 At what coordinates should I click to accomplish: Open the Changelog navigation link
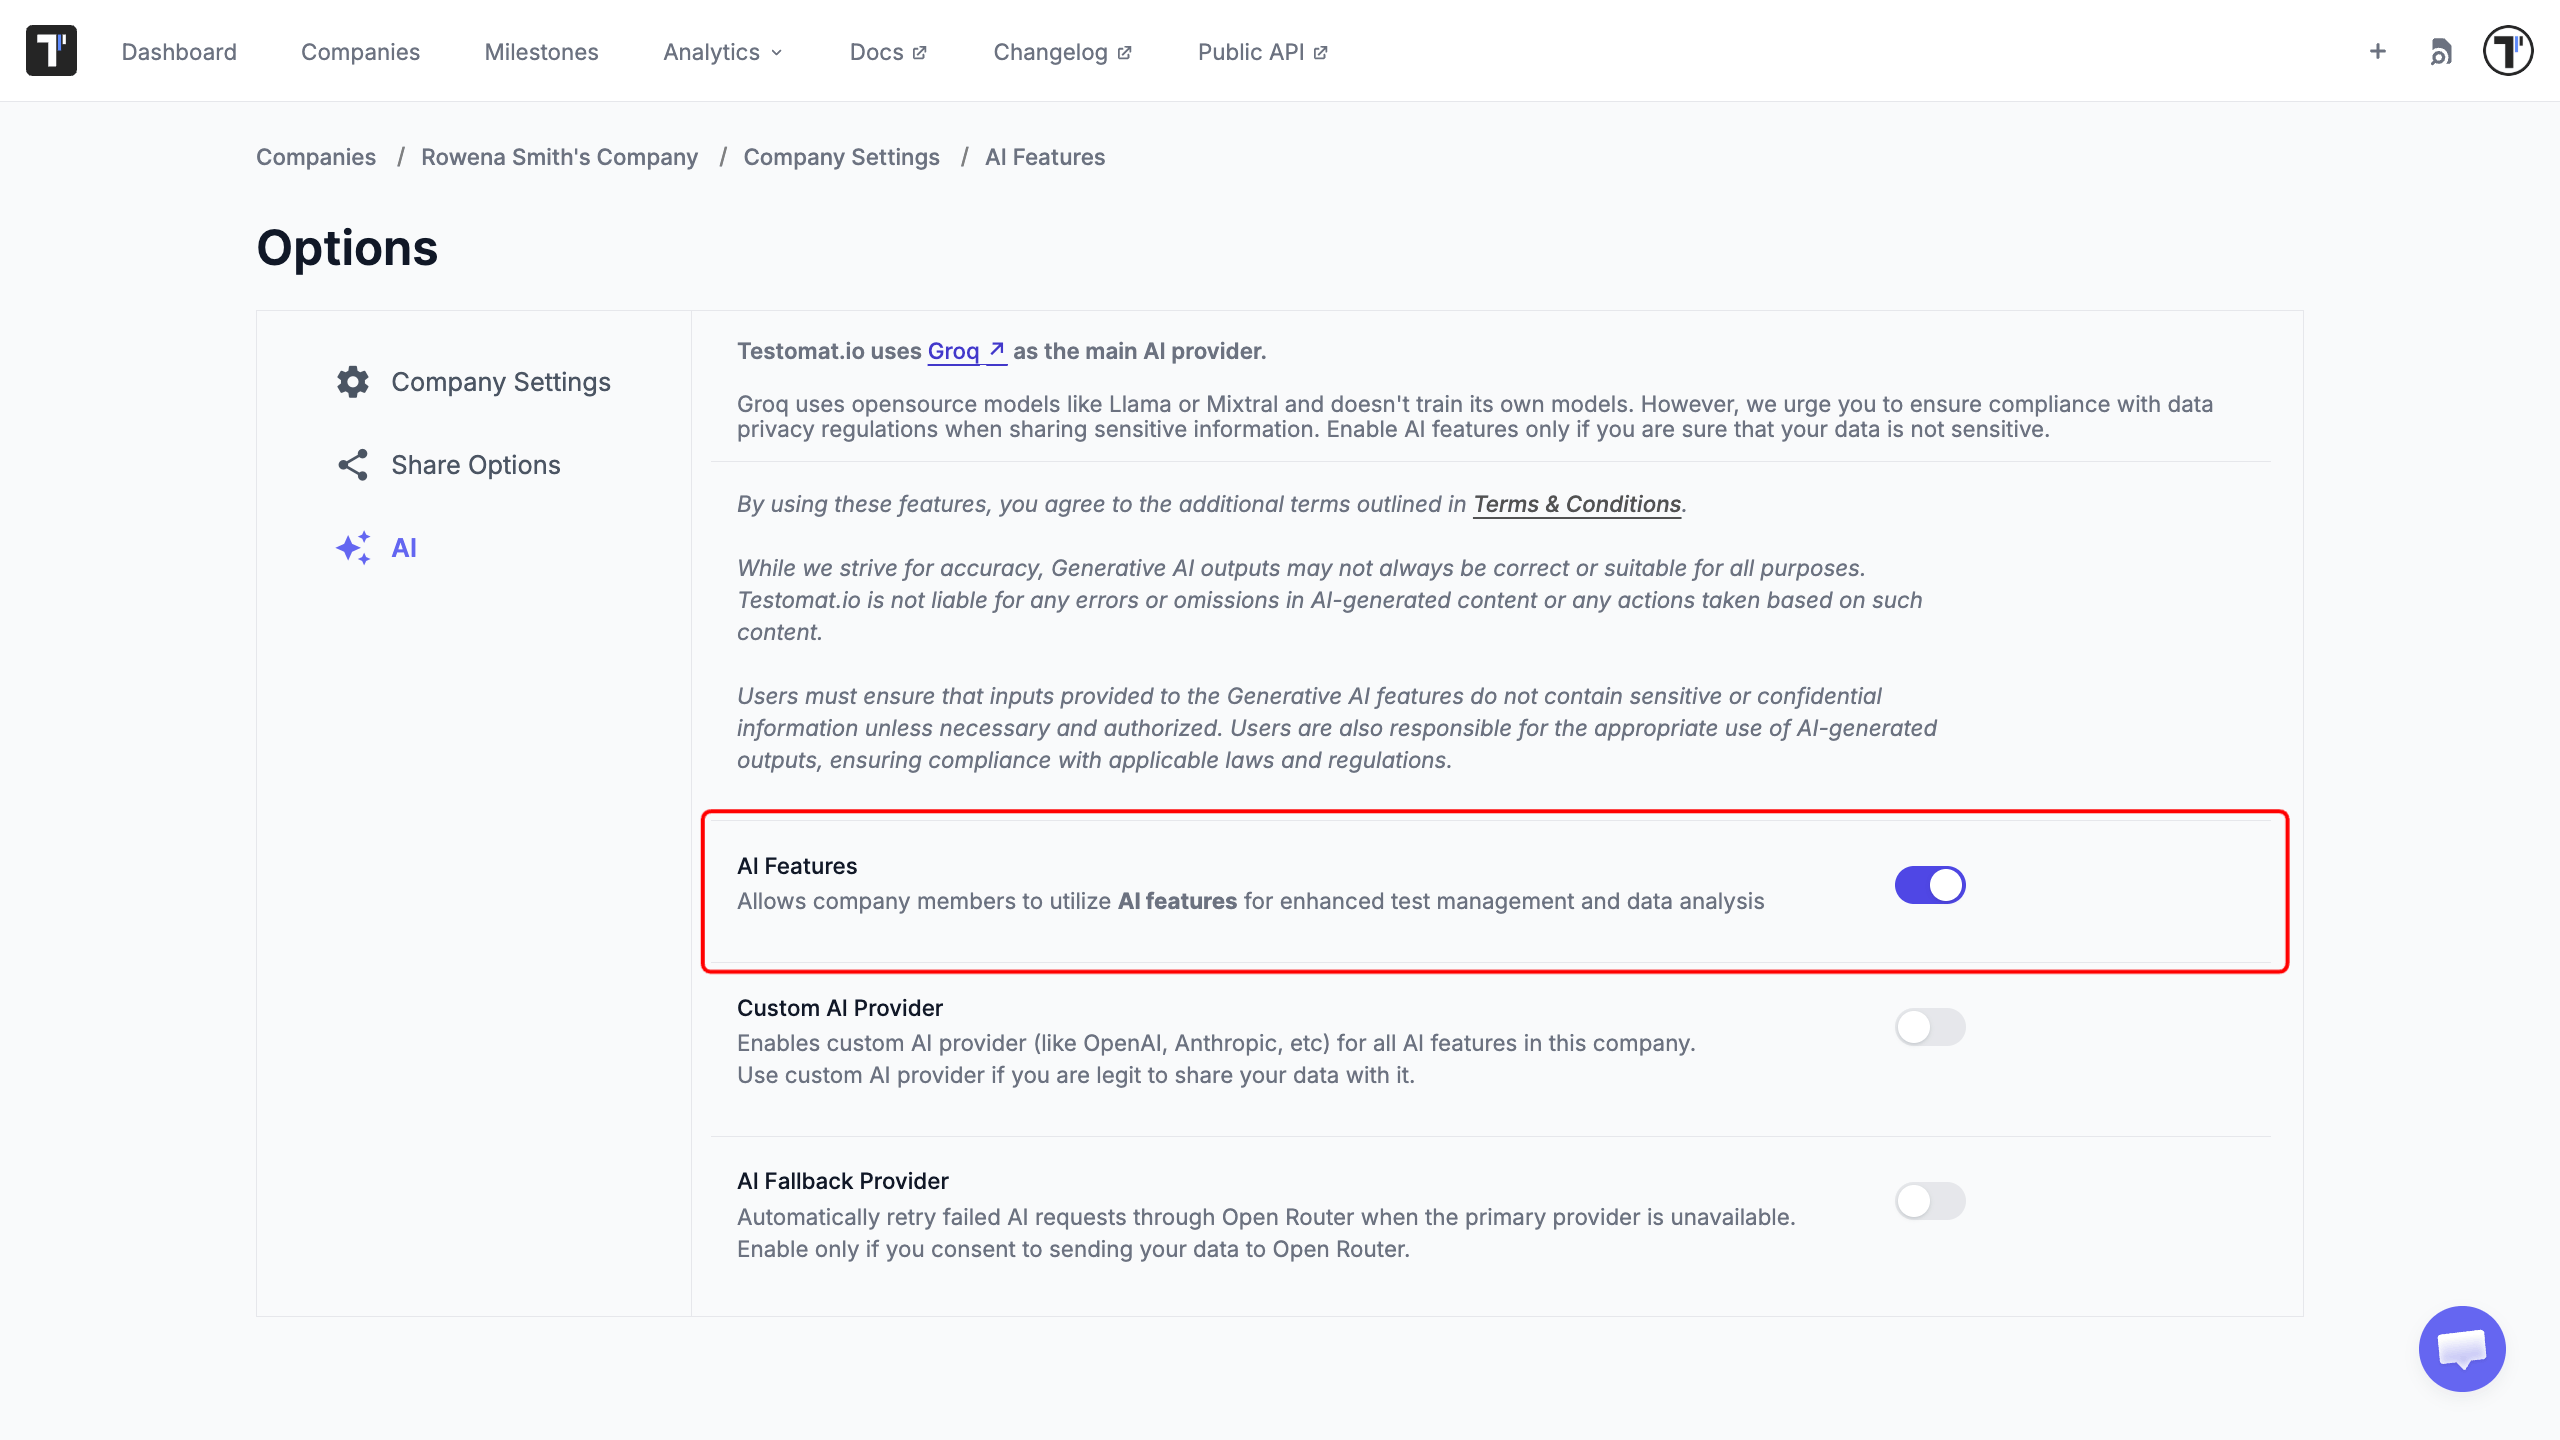click(x=1062, y=52)
